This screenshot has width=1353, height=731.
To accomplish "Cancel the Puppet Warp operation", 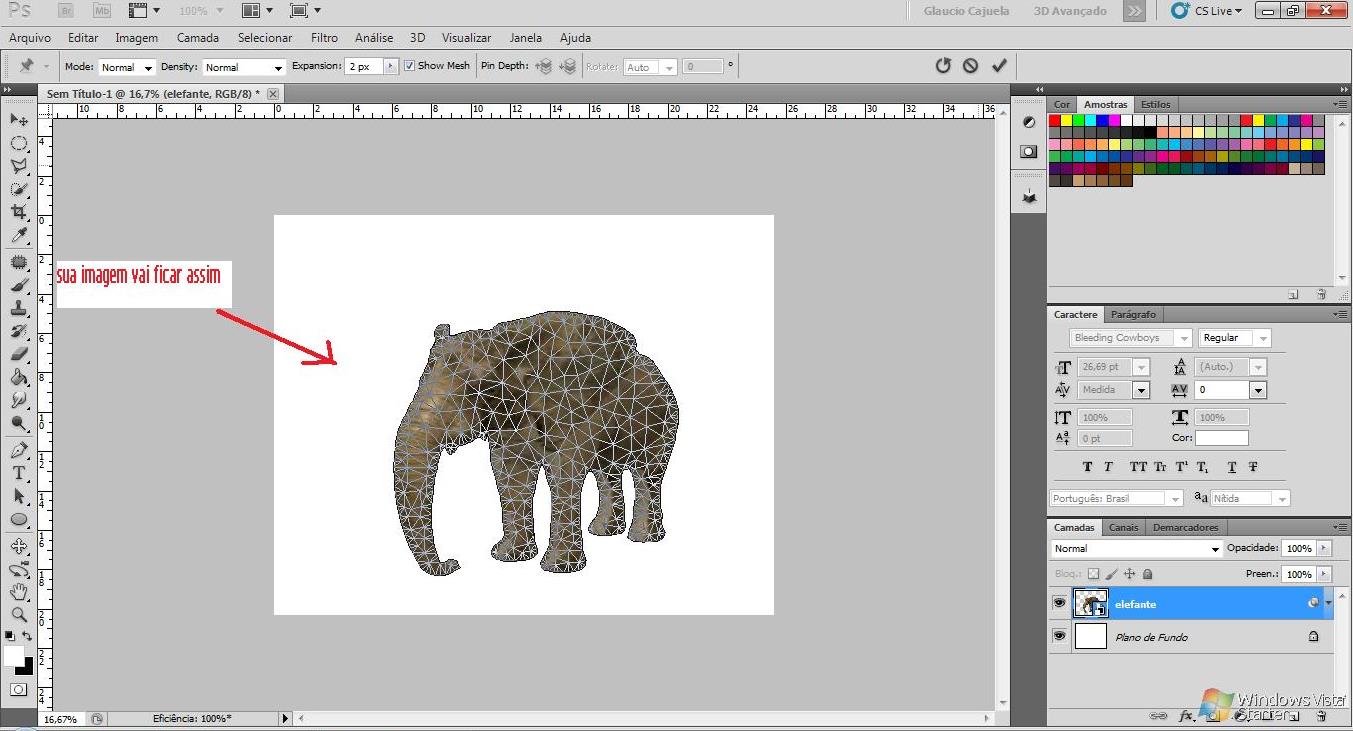I will [x=970, y=66].
